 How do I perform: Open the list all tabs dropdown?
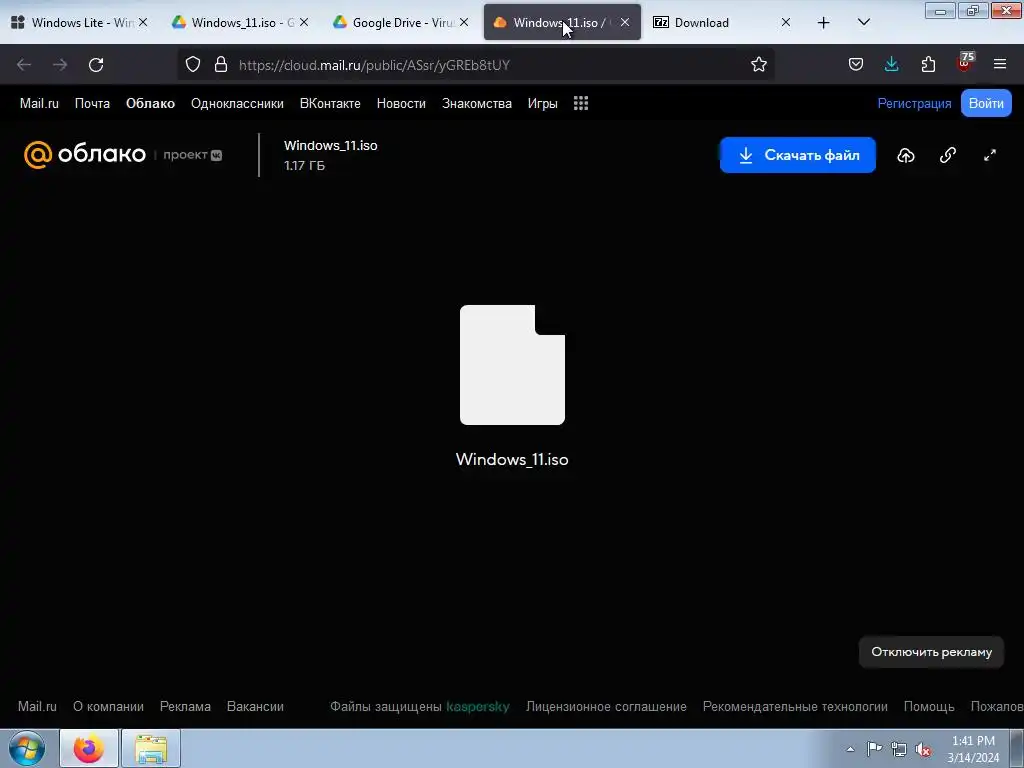(x=863, y=22)
